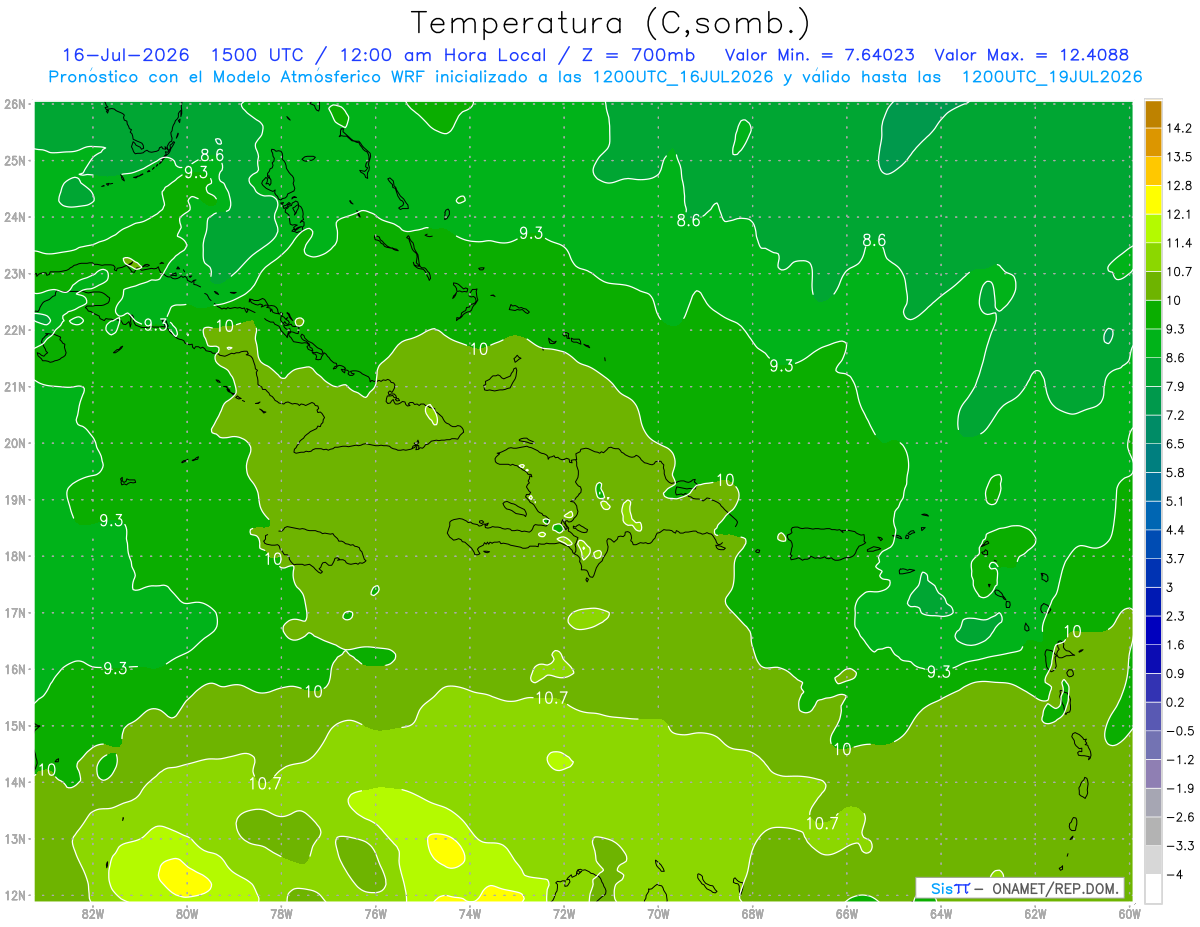The height and width of the screenshot is (927, 1200).
Task: Select the '16-Jul-2026' date text
Action: [x=127, y=55]
